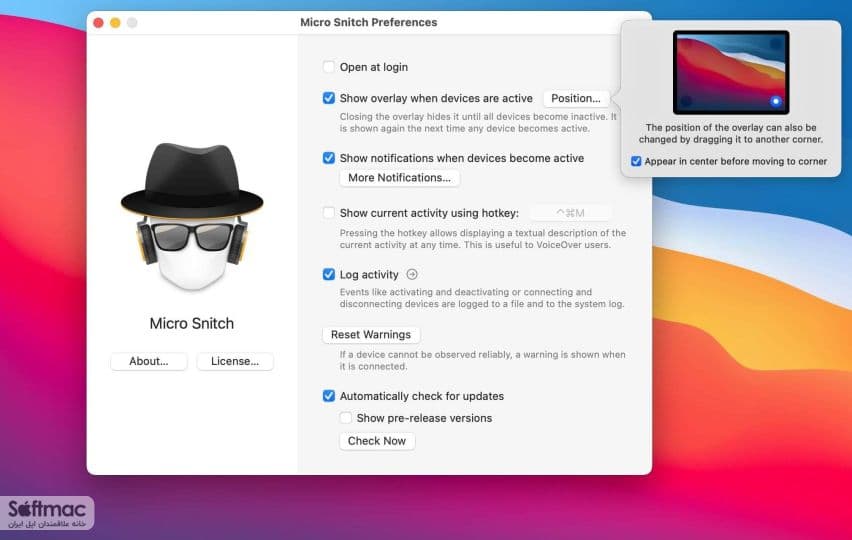This screenshot has height=540, width=852.
Task: Minimize the preferences window with yellow button
Action: point(115,23)
